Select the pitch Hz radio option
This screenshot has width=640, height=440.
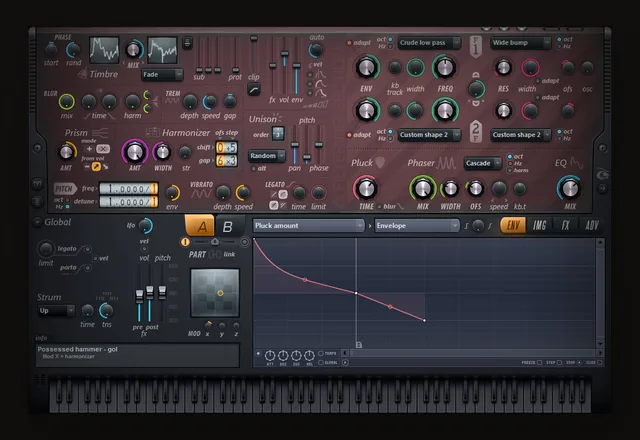click(68, 207)
